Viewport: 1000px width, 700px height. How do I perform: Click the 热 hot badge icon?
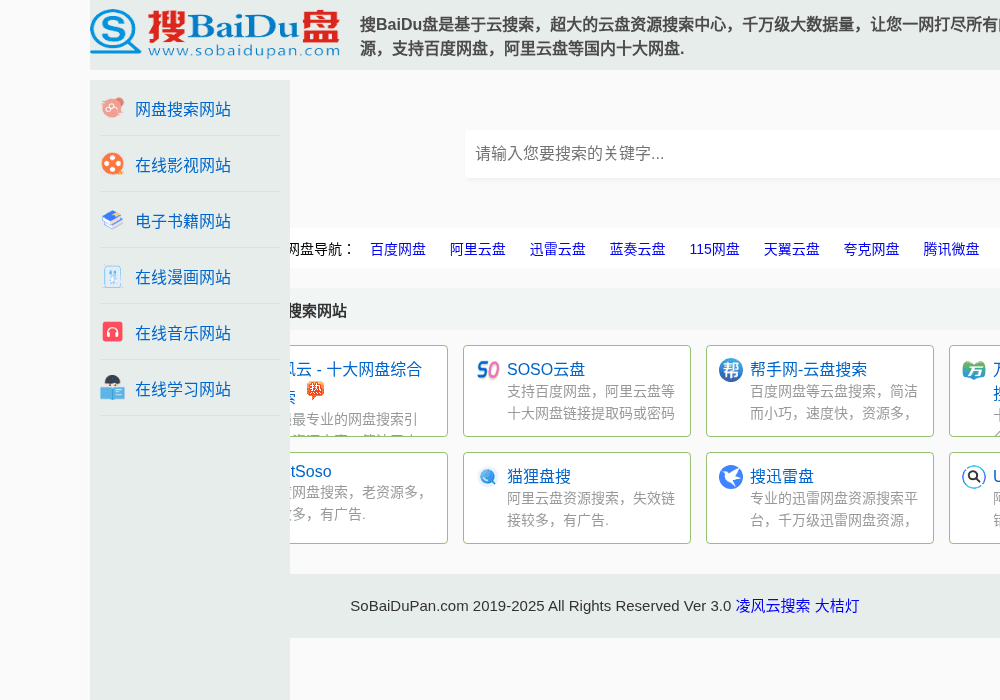pos(315,390)
